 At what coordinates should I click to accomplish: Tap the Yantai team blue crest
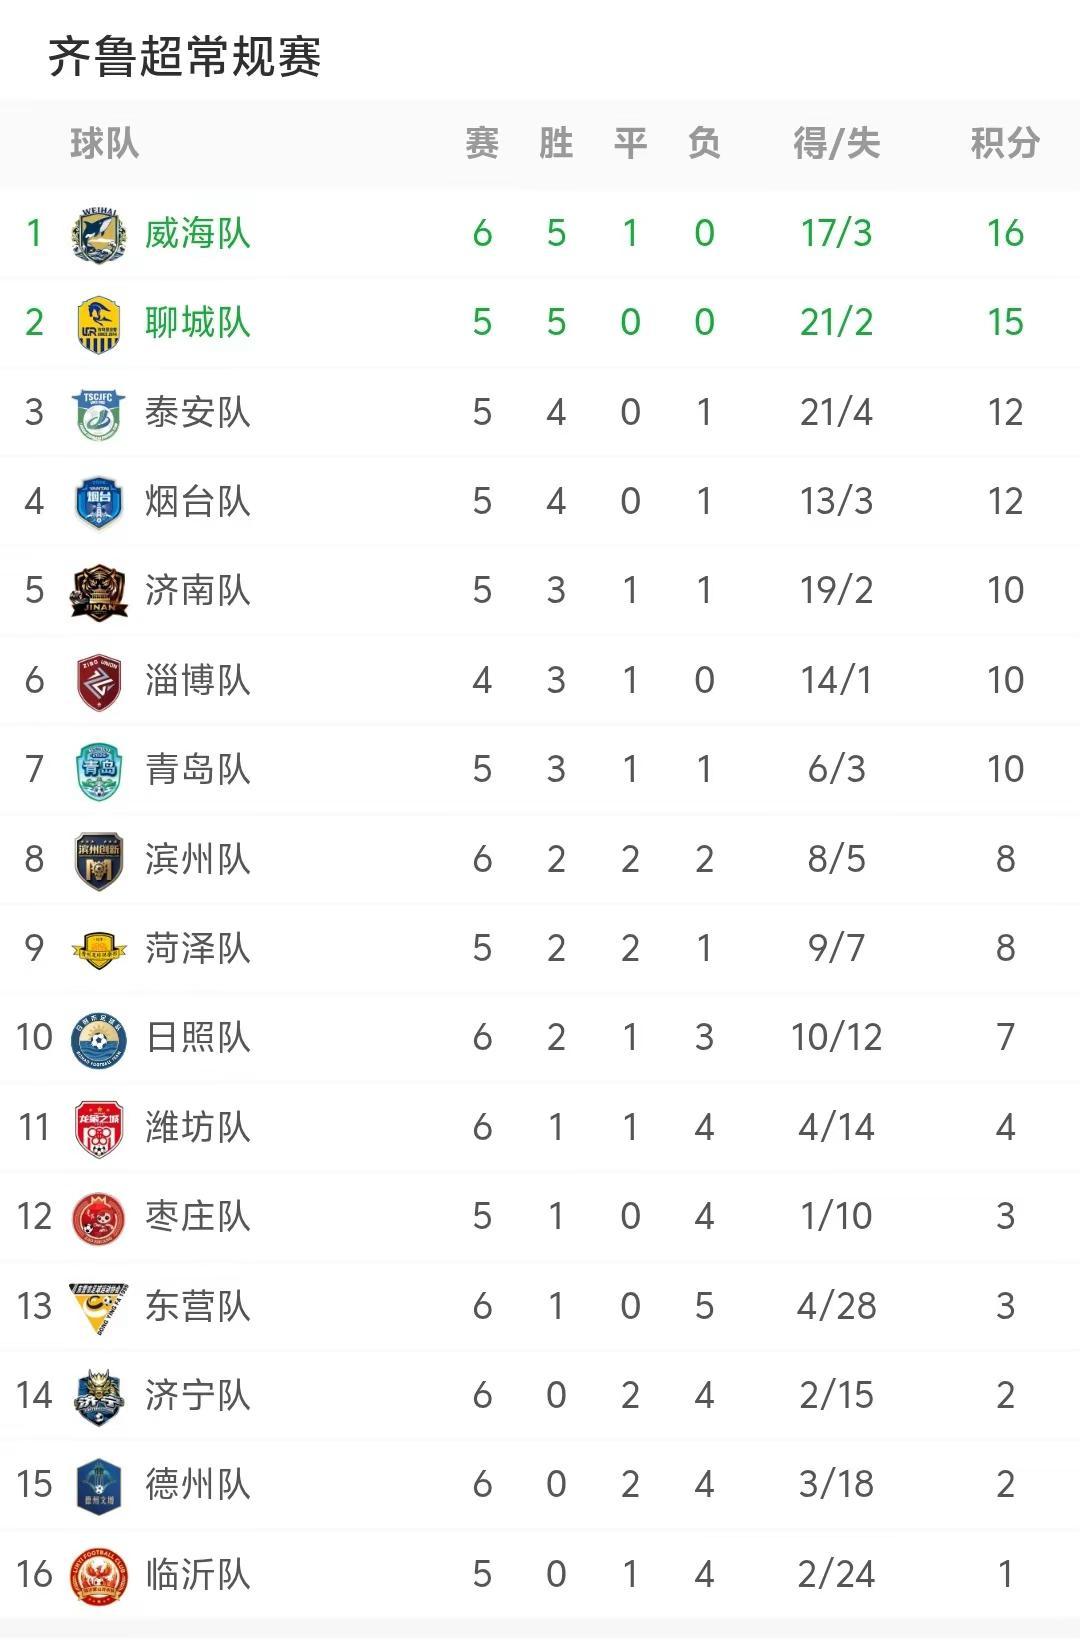click(99, 503)
